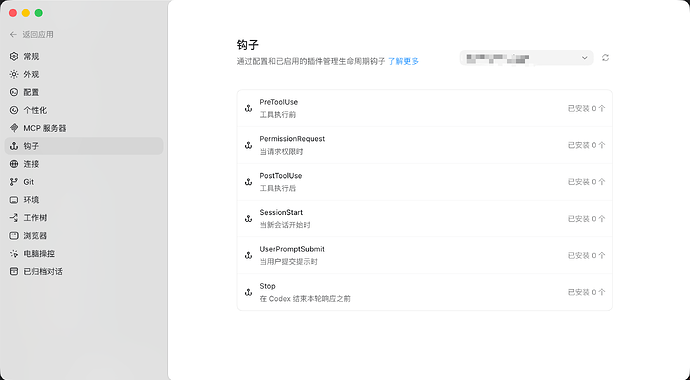Go to 电脑操控 settings
This screenshot has height=380, width=690.
click(84, 254)
